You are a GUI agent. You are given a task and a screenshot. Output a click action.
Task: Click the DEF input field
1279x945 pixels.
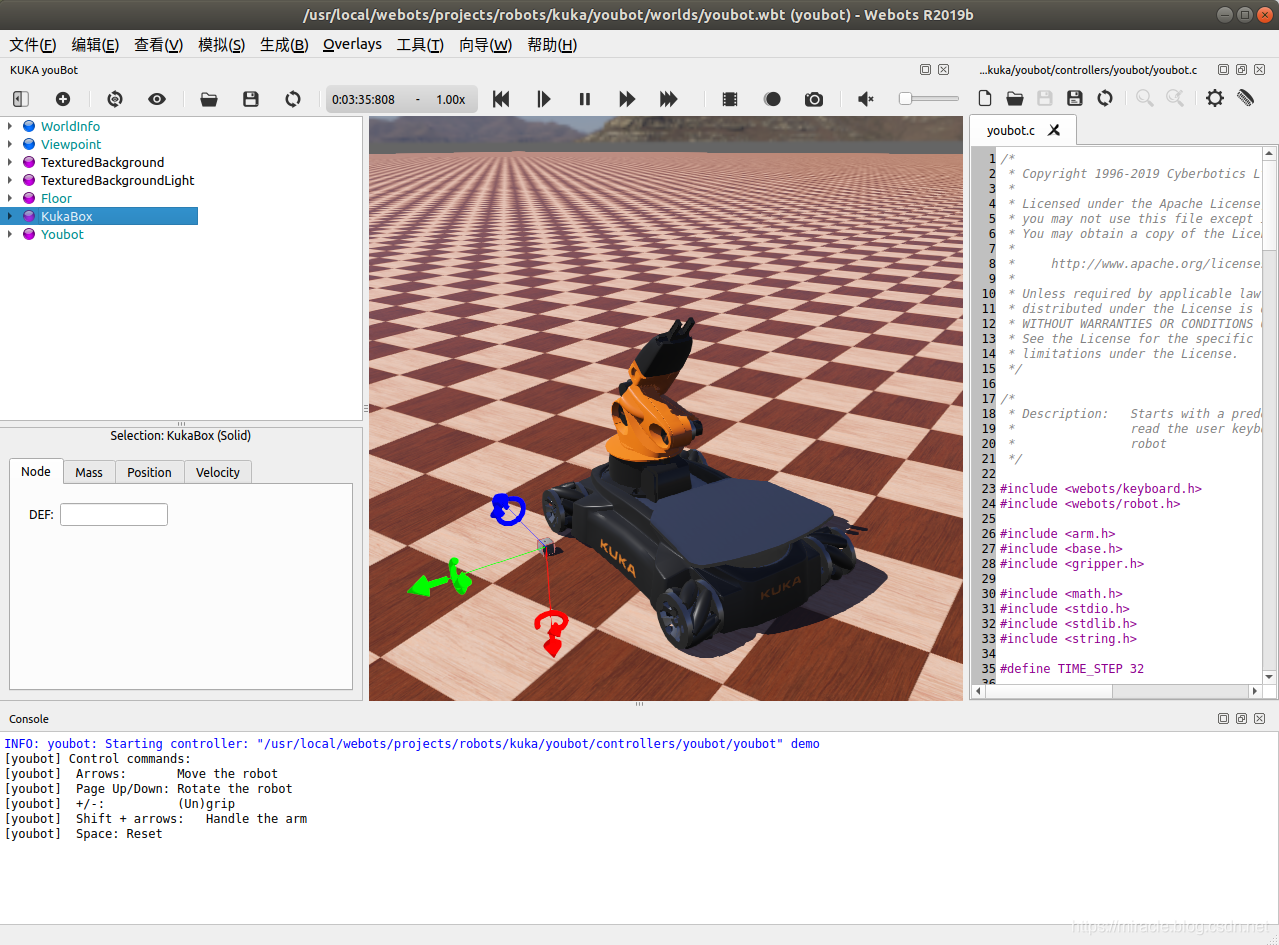point(114,514)
